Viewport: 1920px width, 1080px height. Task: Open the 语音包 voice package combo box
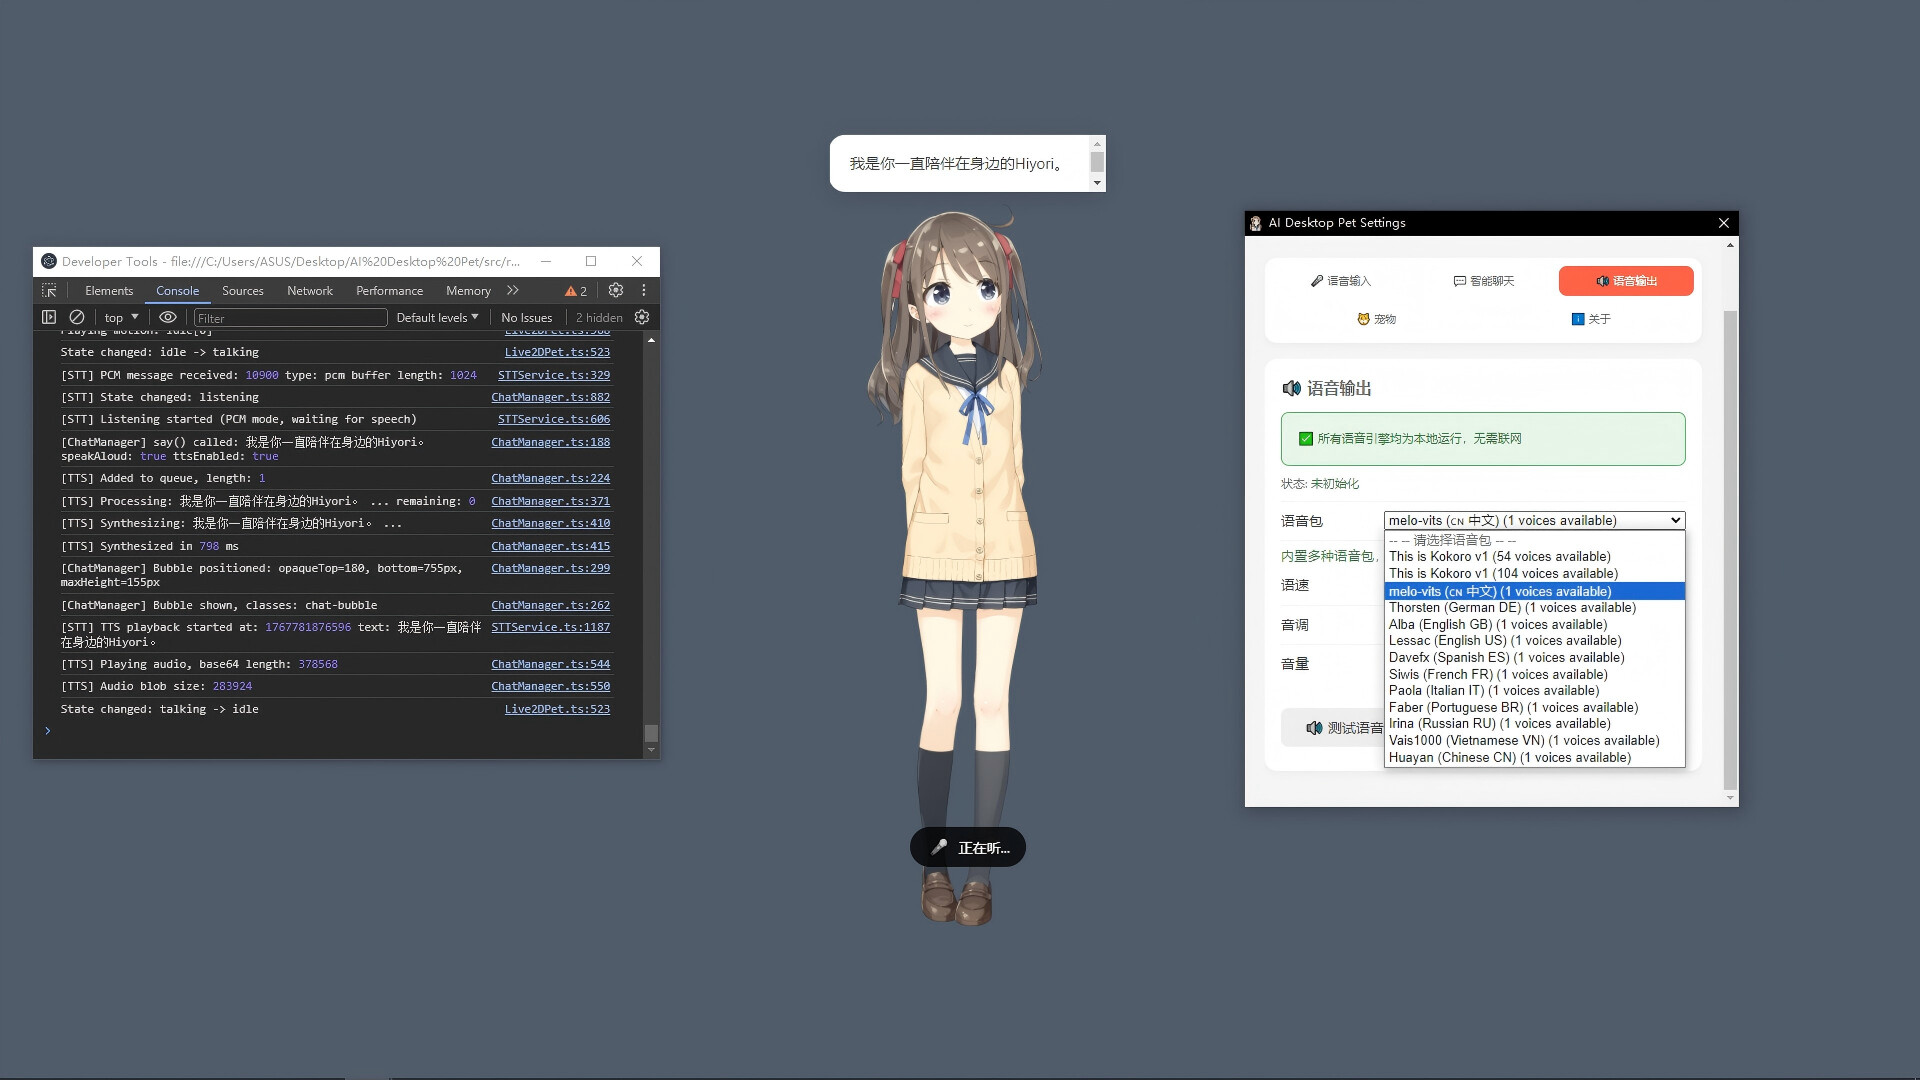1533,520
